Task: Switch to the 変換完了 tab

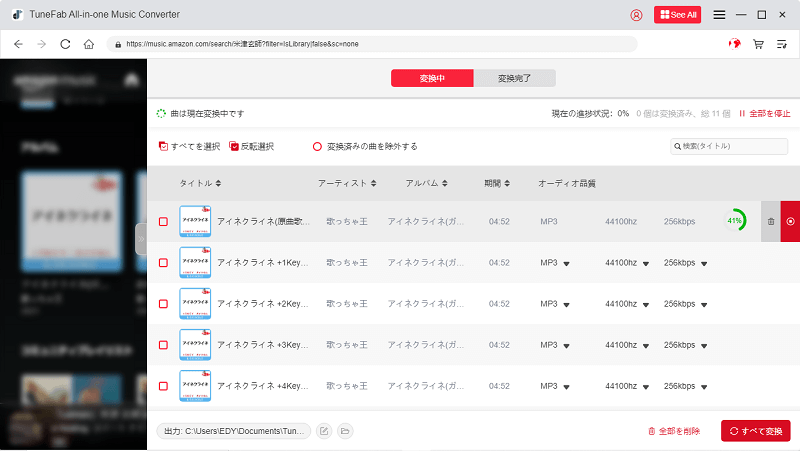Action: click(x=514, y=78)
